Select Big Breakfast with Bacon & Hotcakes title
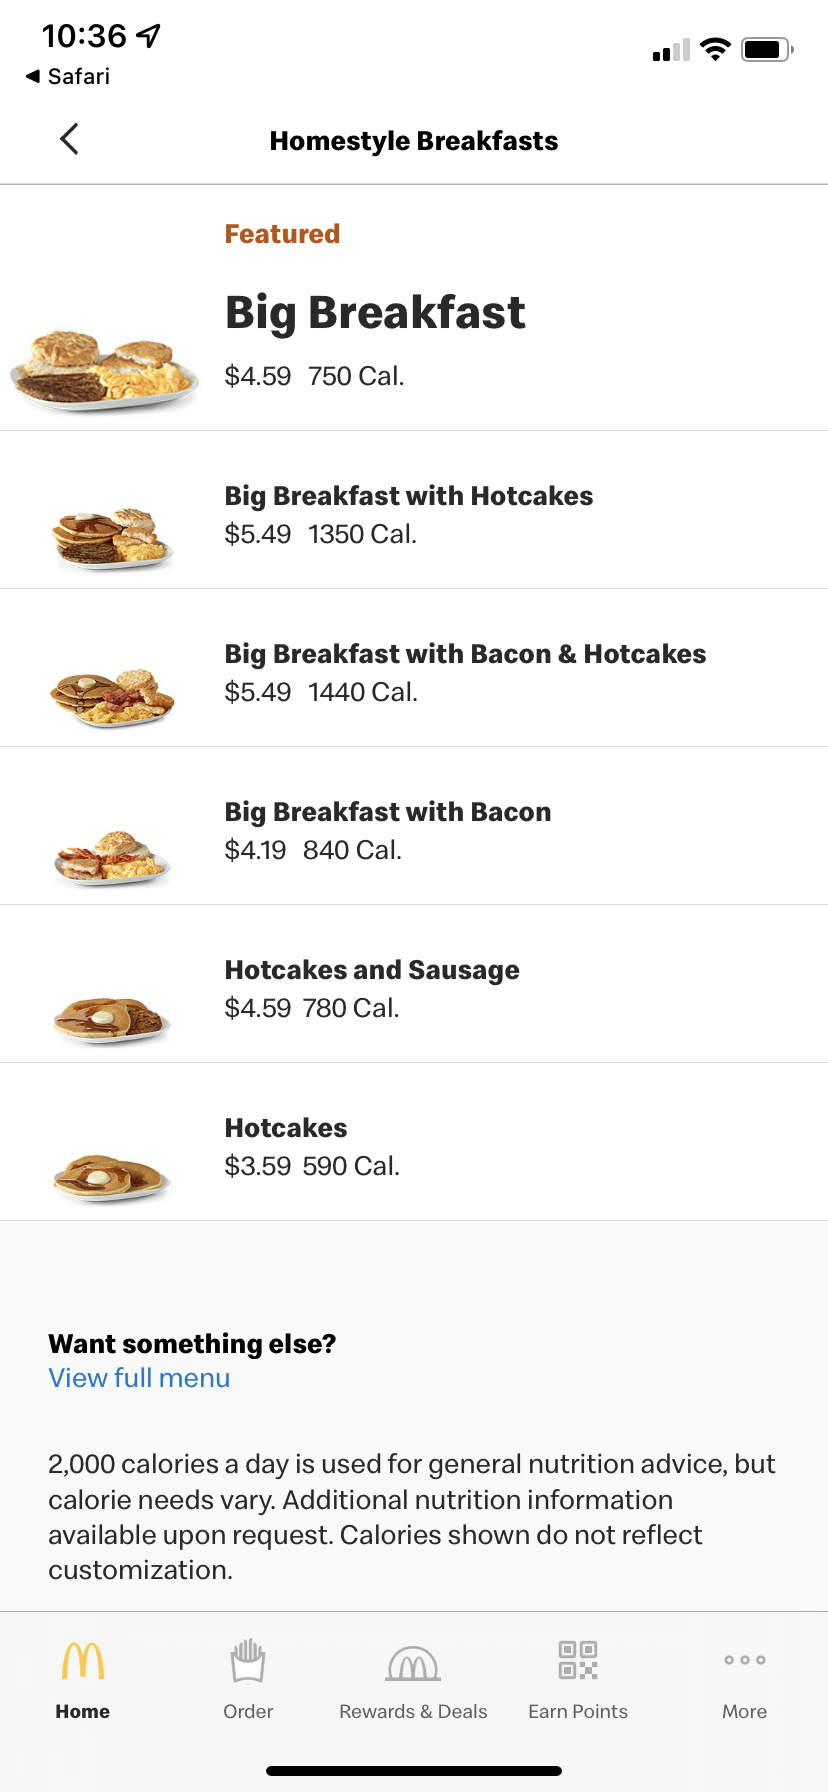 pyautogui.click(x=465, y=654)
